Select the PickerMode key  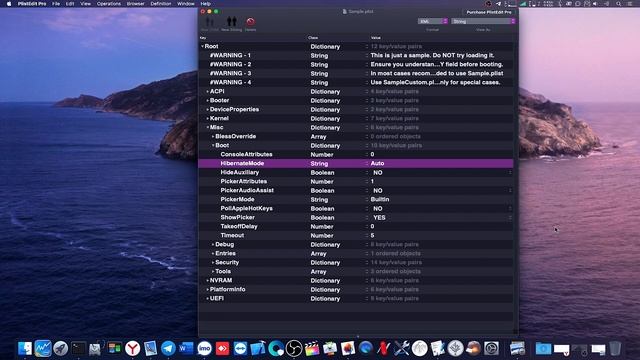[x=237, y=199]
